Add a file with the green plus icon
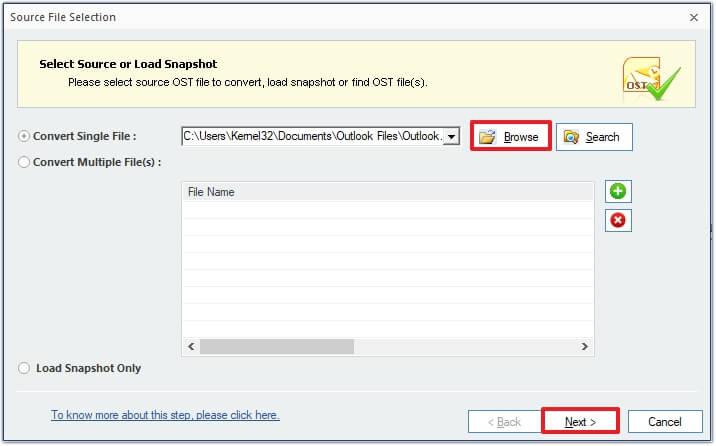The image size is (716, 446). click(618, 191)
